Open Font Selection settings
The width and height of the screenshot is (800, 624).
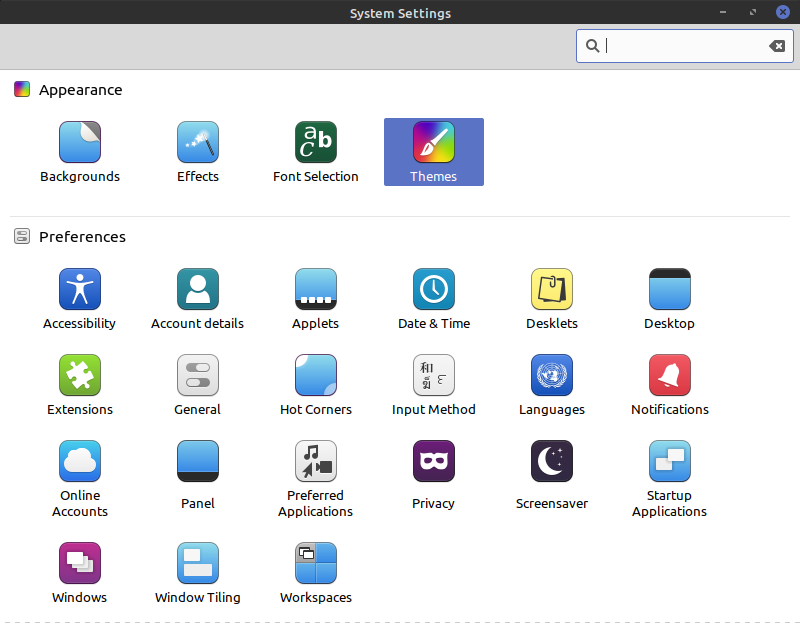pos(315,150)
